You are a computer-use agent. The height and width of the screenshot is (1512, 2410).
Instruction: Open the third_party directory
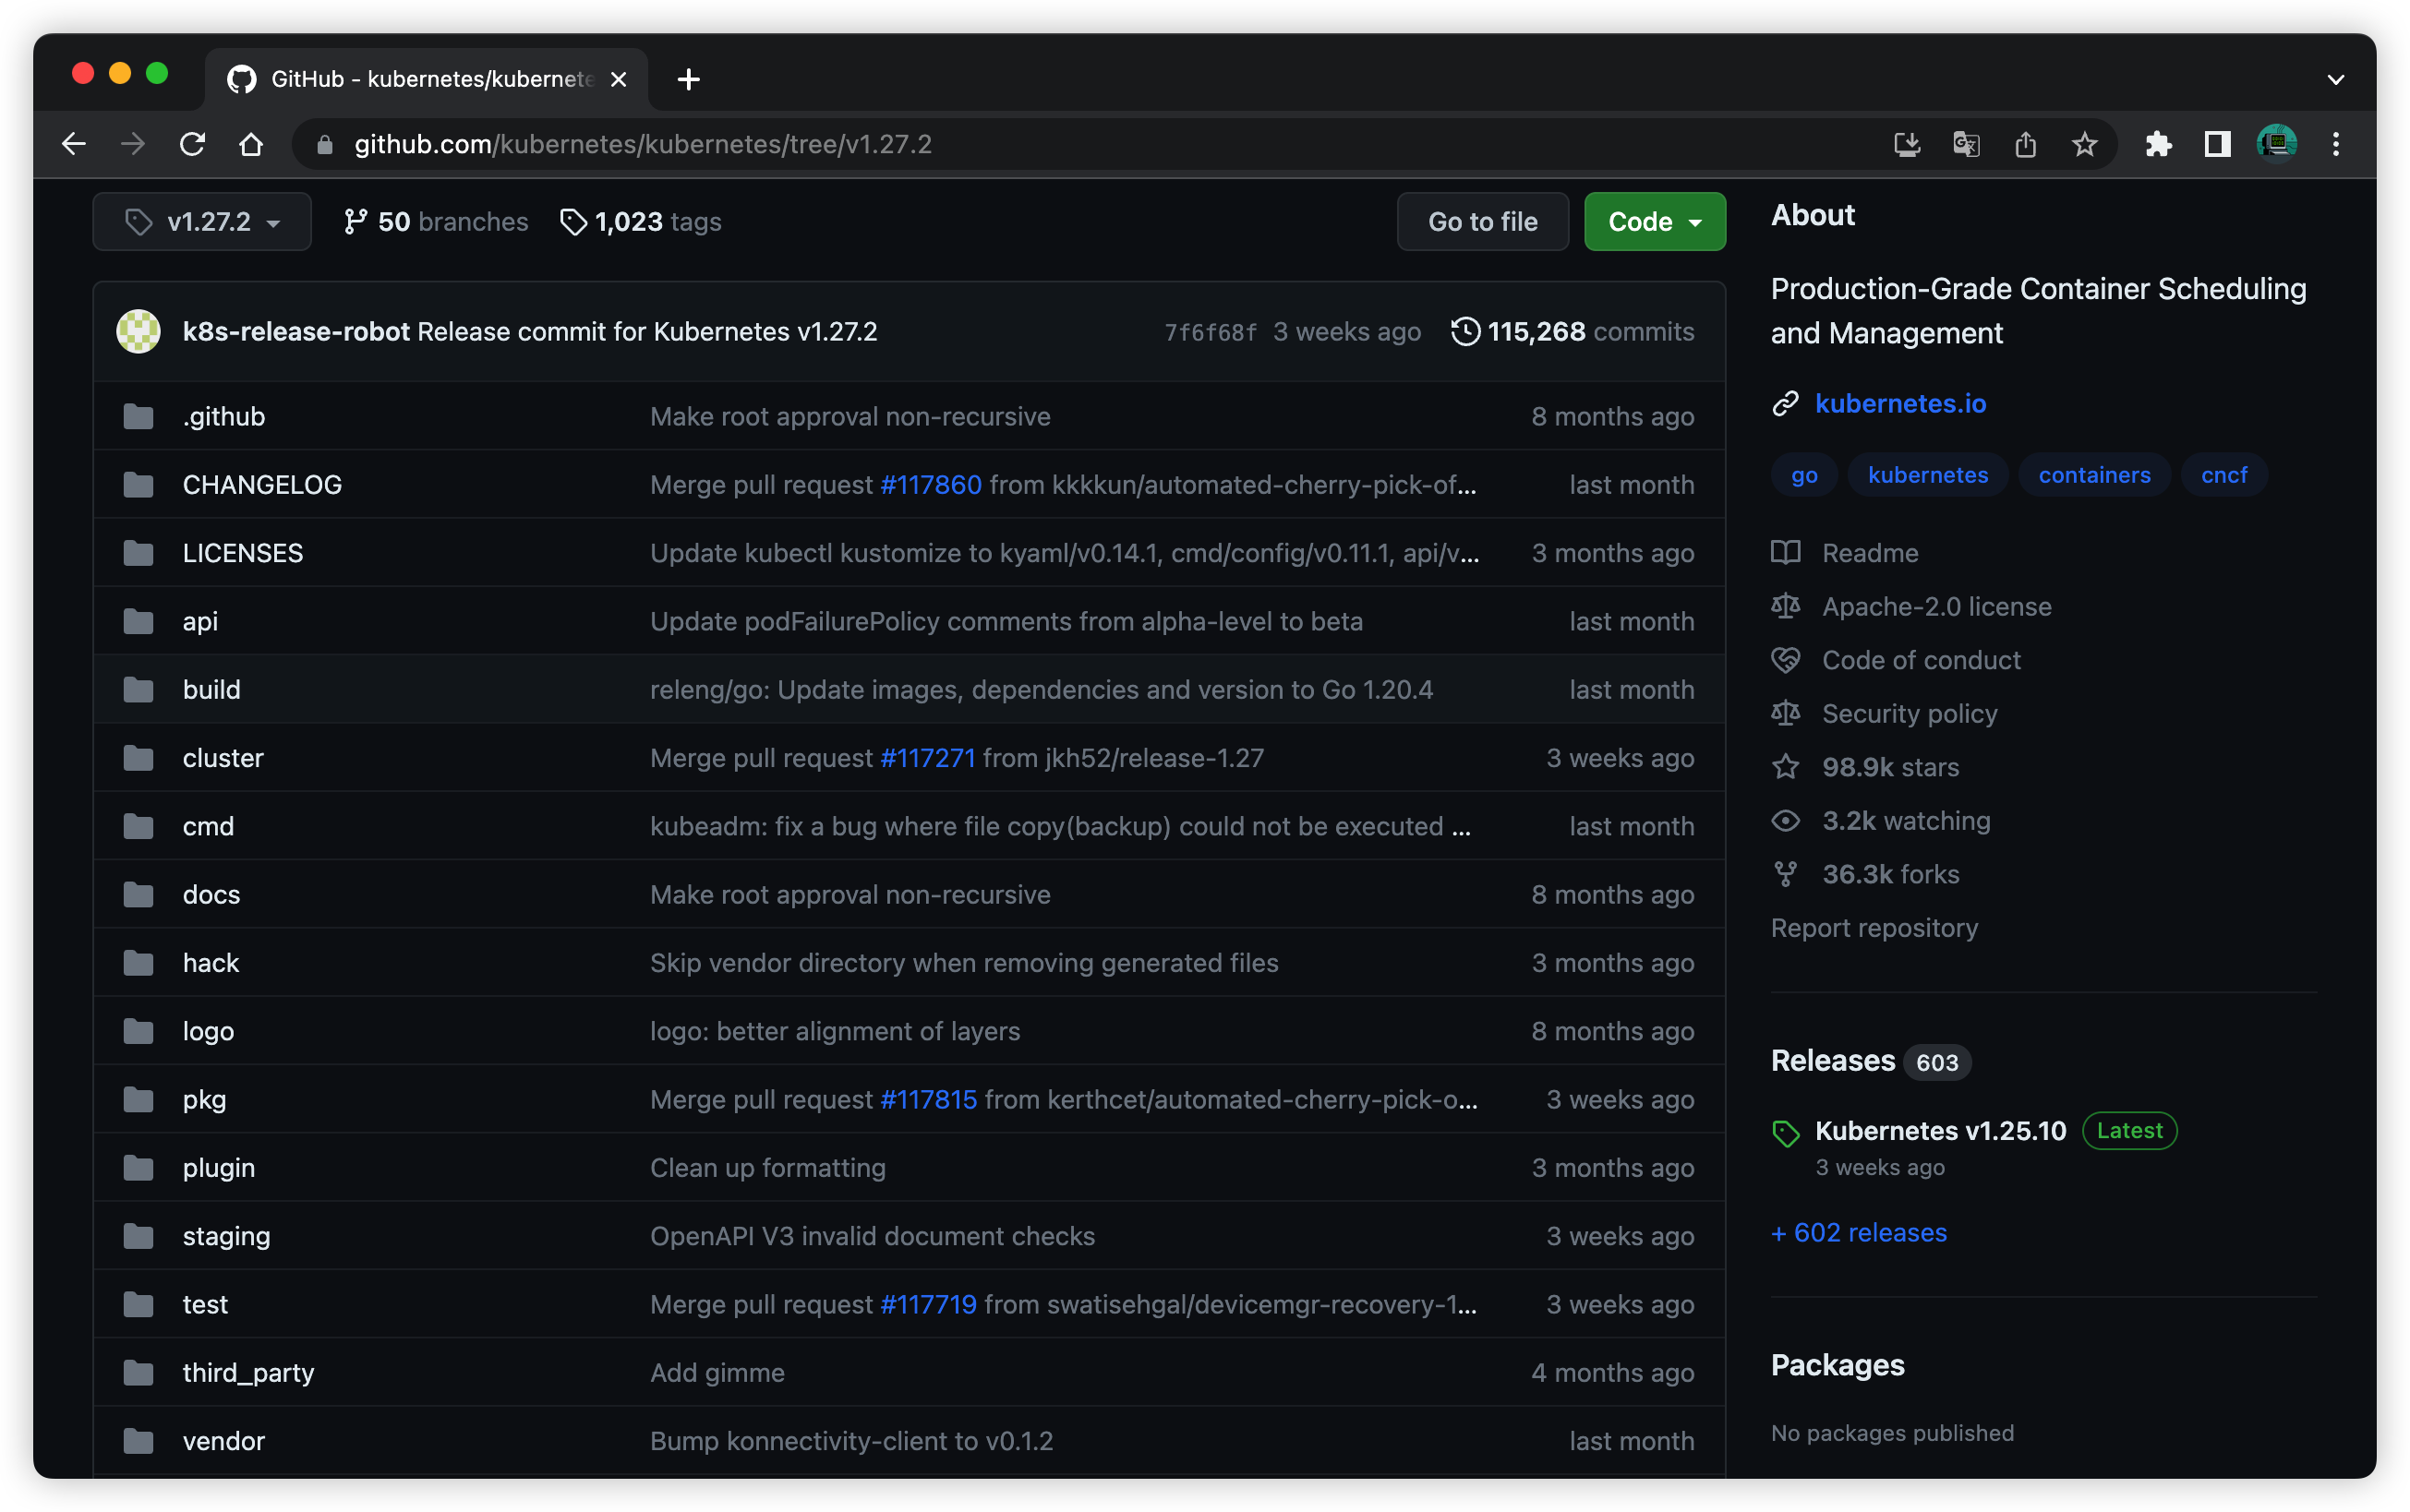(248, 1372)
